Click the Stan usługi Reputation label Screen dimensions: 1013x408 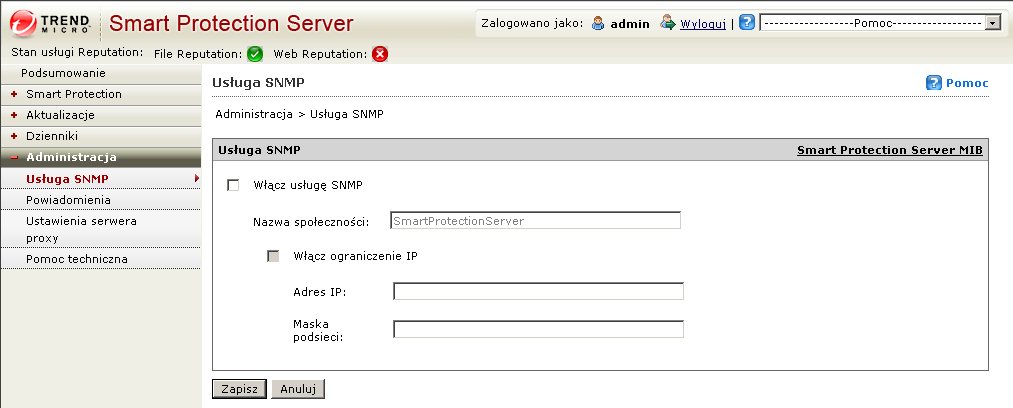coord(78,52)
